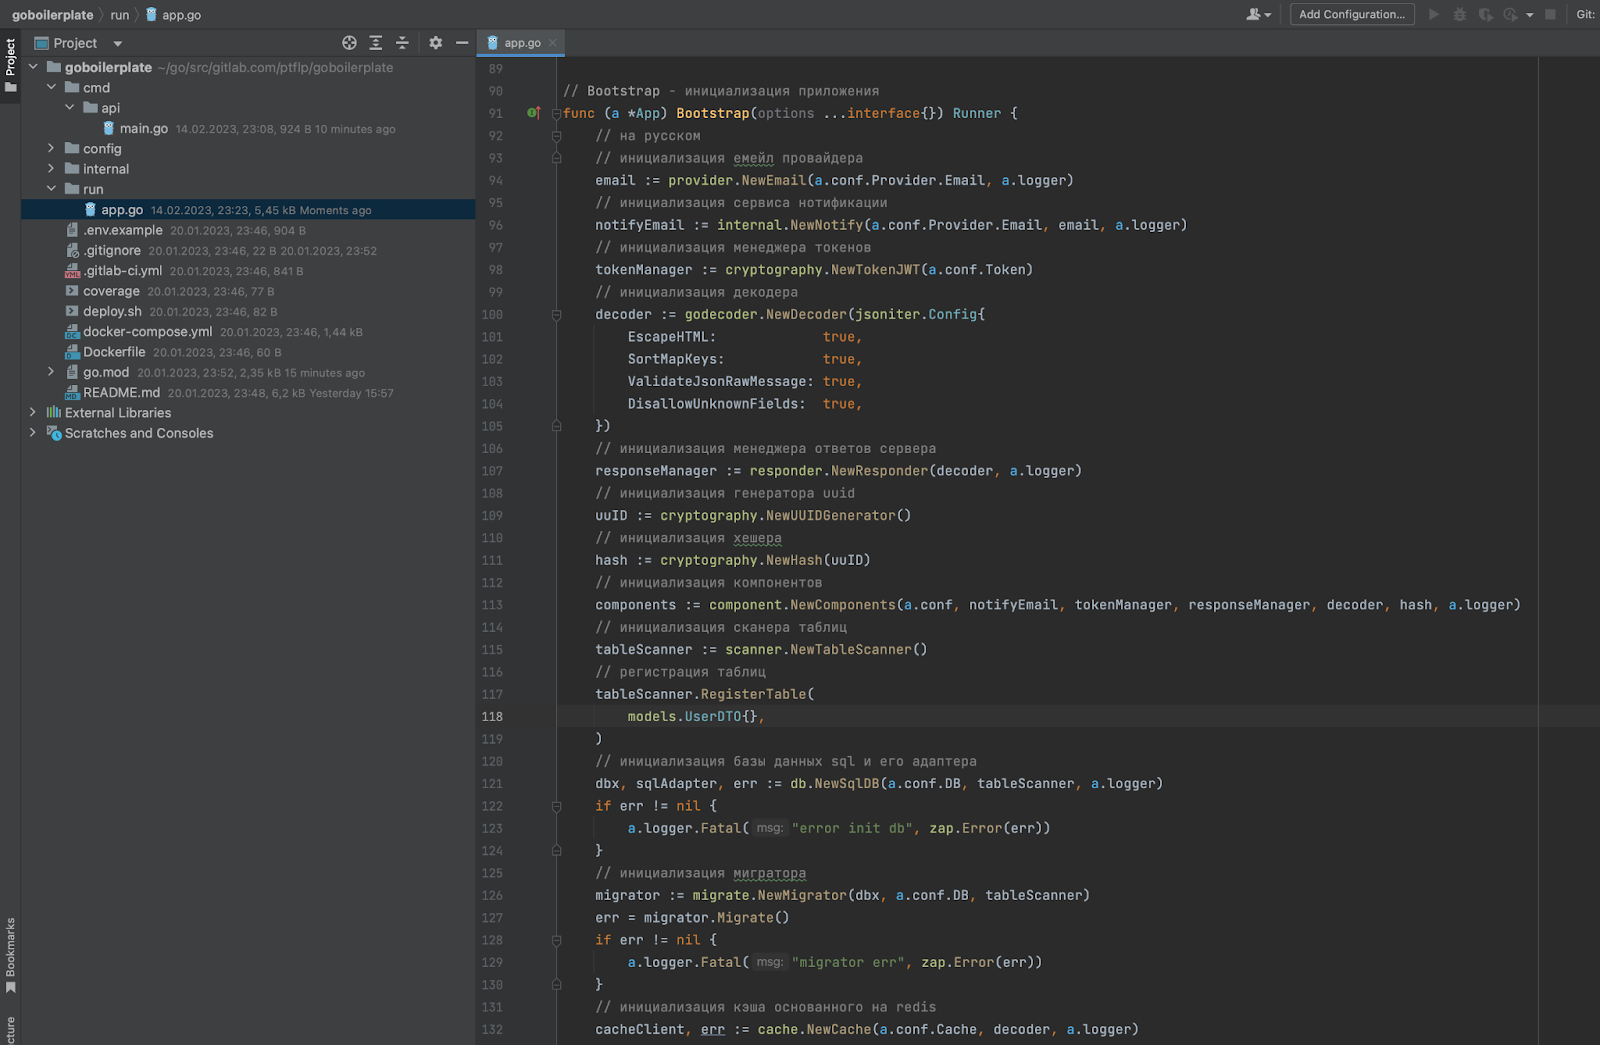This screenshot has height=1045, width=1600.
Task: Open the user account icon menu
Action: point(1257,14)
